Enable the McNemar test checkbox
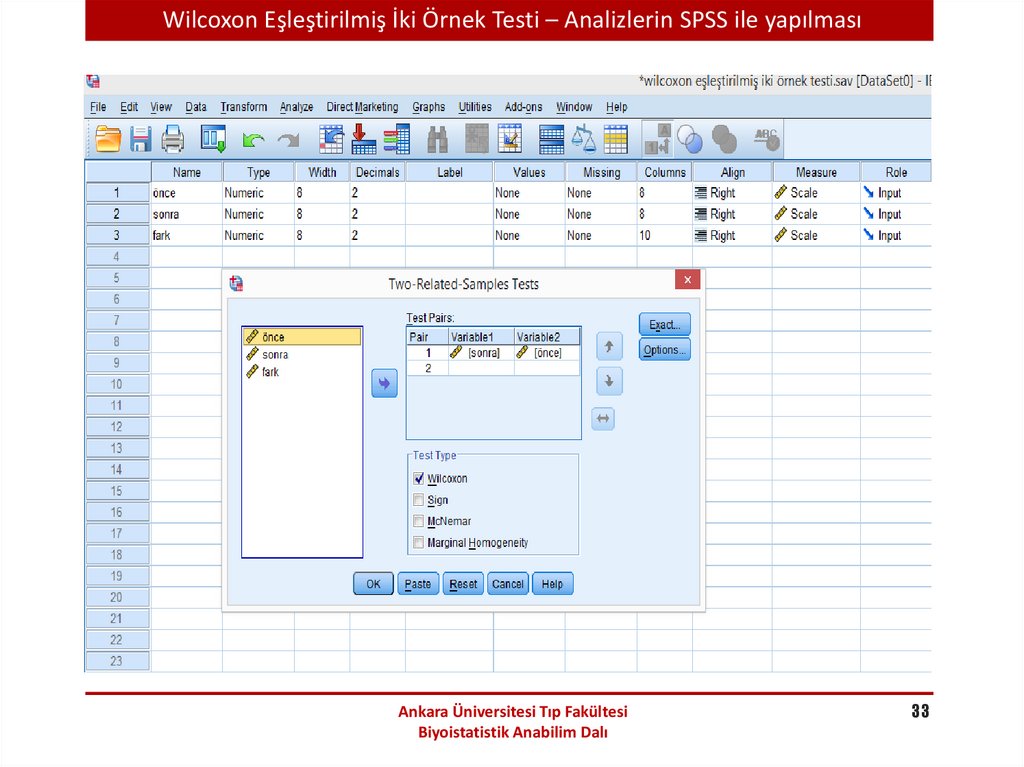The height and width of the screenshot is (767, 1024). pyautogui.click(x=419, y=521)
